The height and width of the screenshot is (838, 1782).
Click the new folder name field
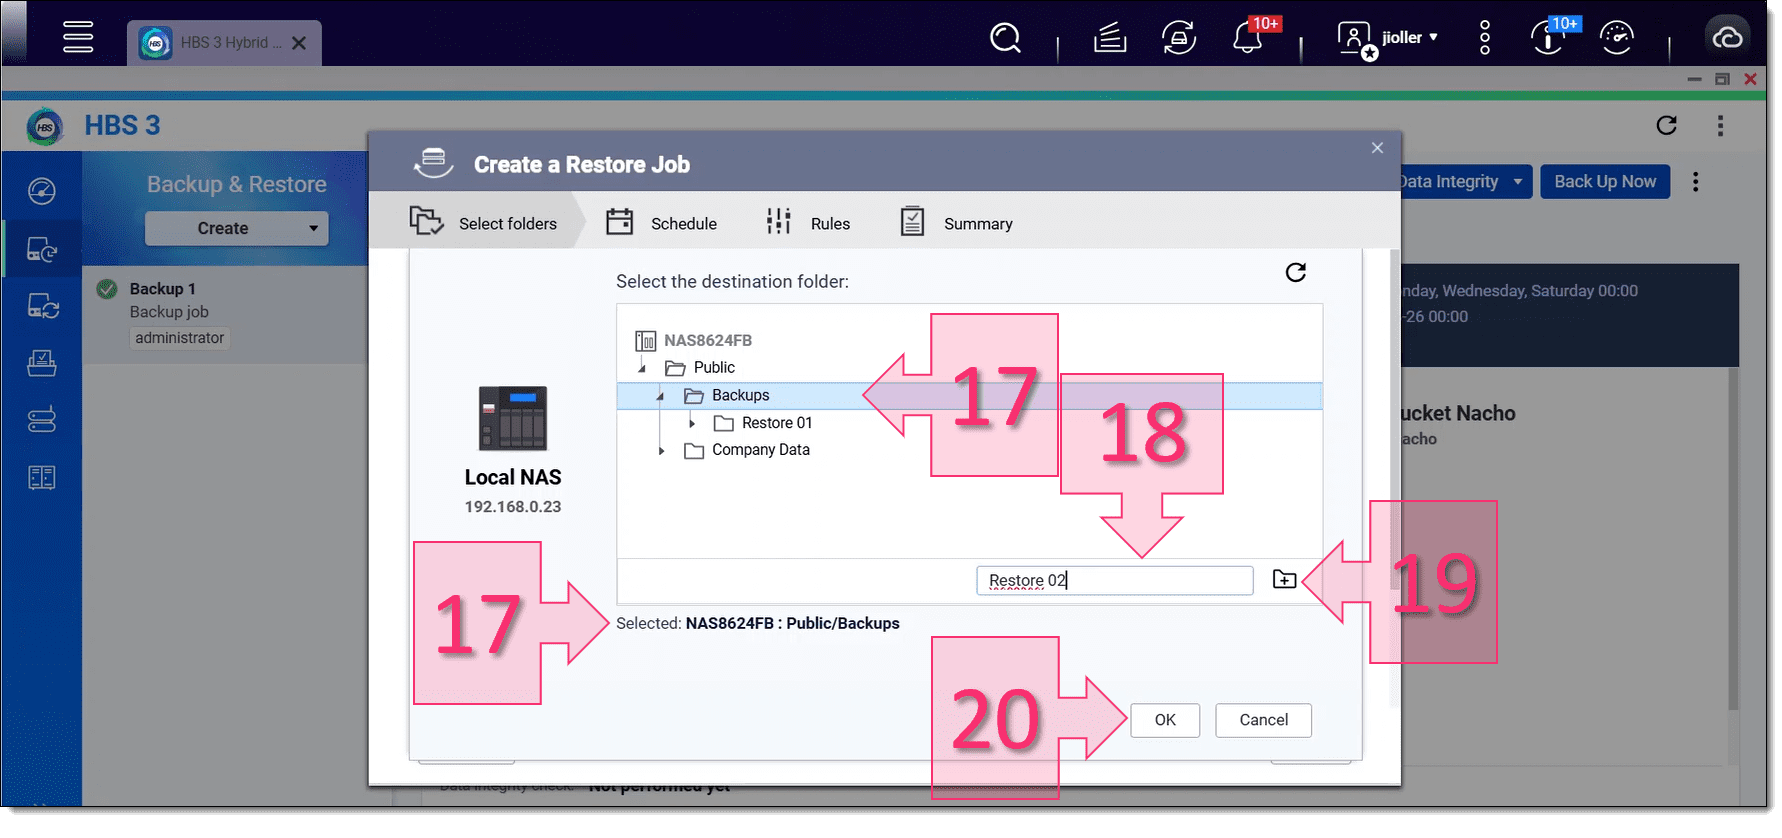(x=1114, y=580)
